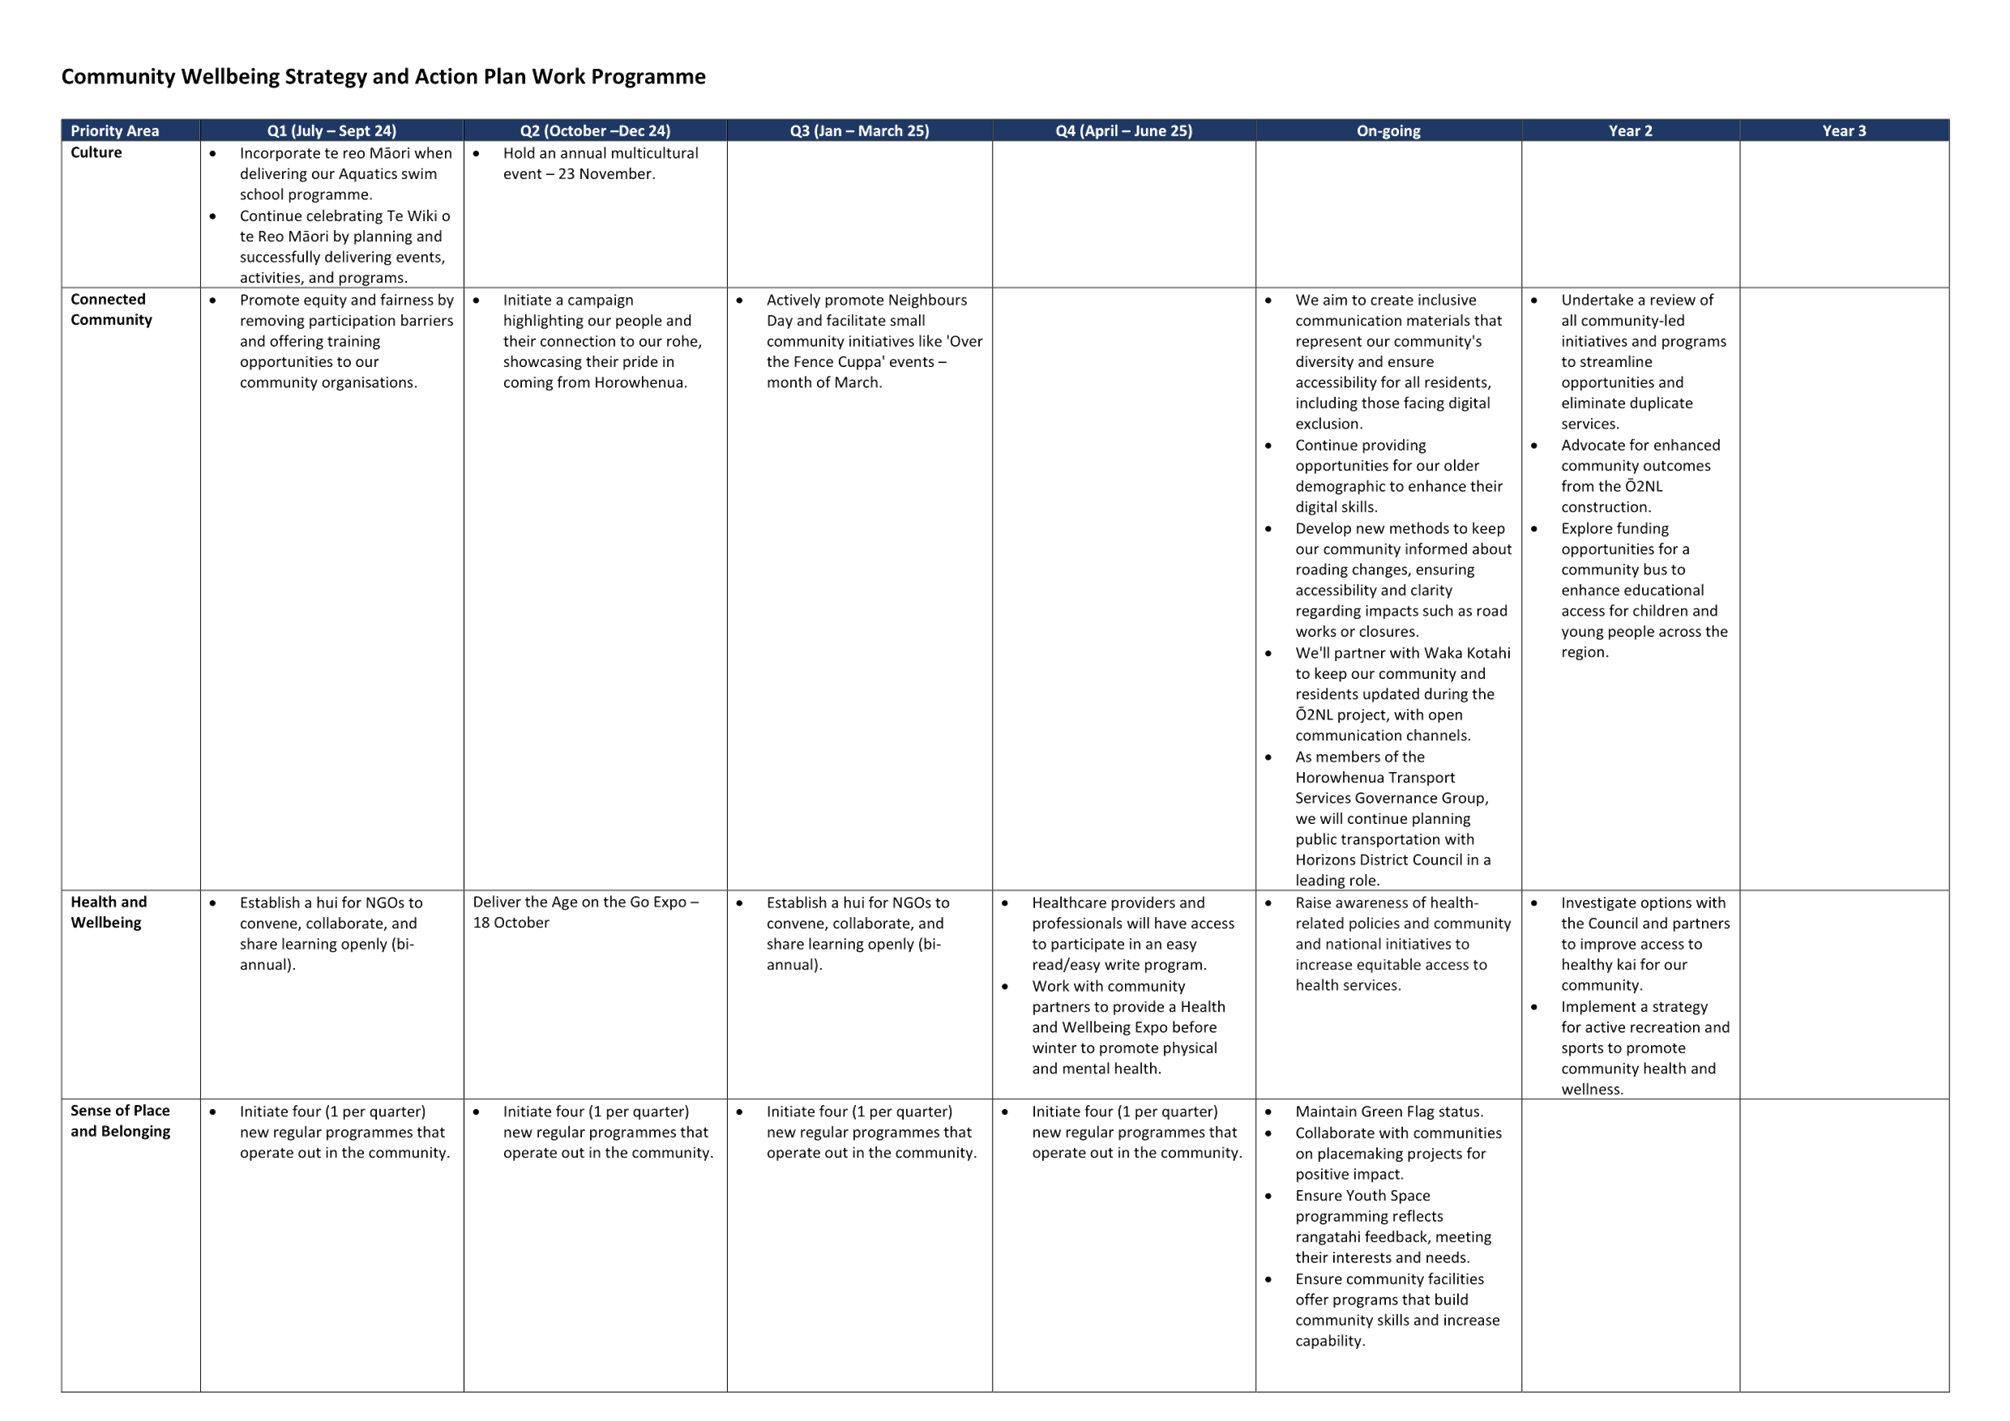
Task: Click 'We'll partner with Waka Kotahi' bullet
Action: click(1403, 694)
